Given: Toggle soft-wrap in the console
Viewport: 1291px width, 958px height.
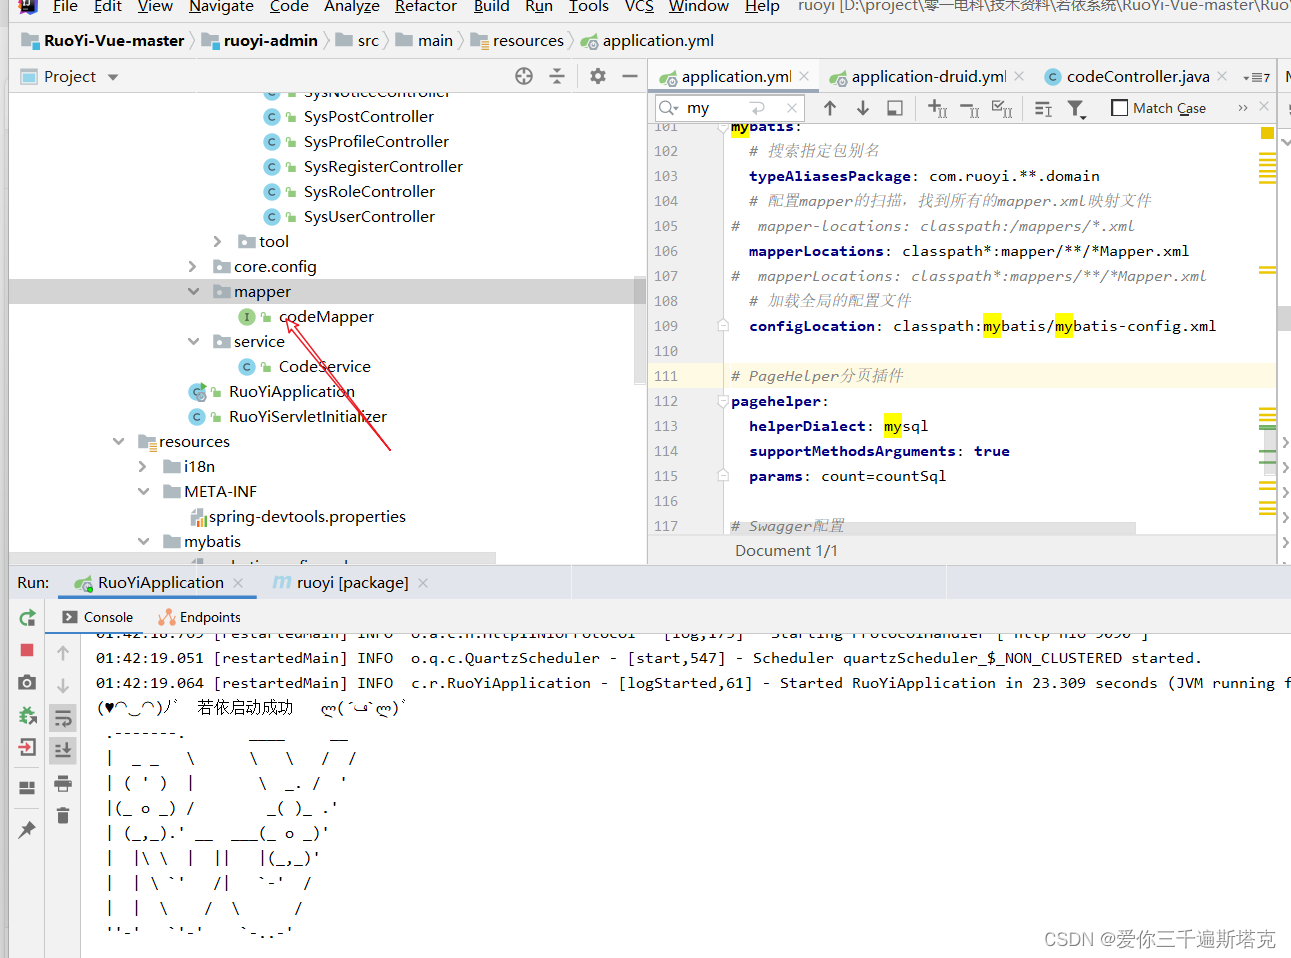Looking at the screenshot, I should (62, 717).
